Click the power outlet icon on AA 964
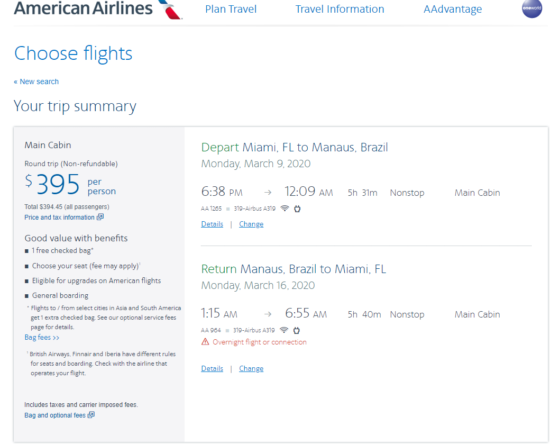550x444 pixels. click(296, 330)
